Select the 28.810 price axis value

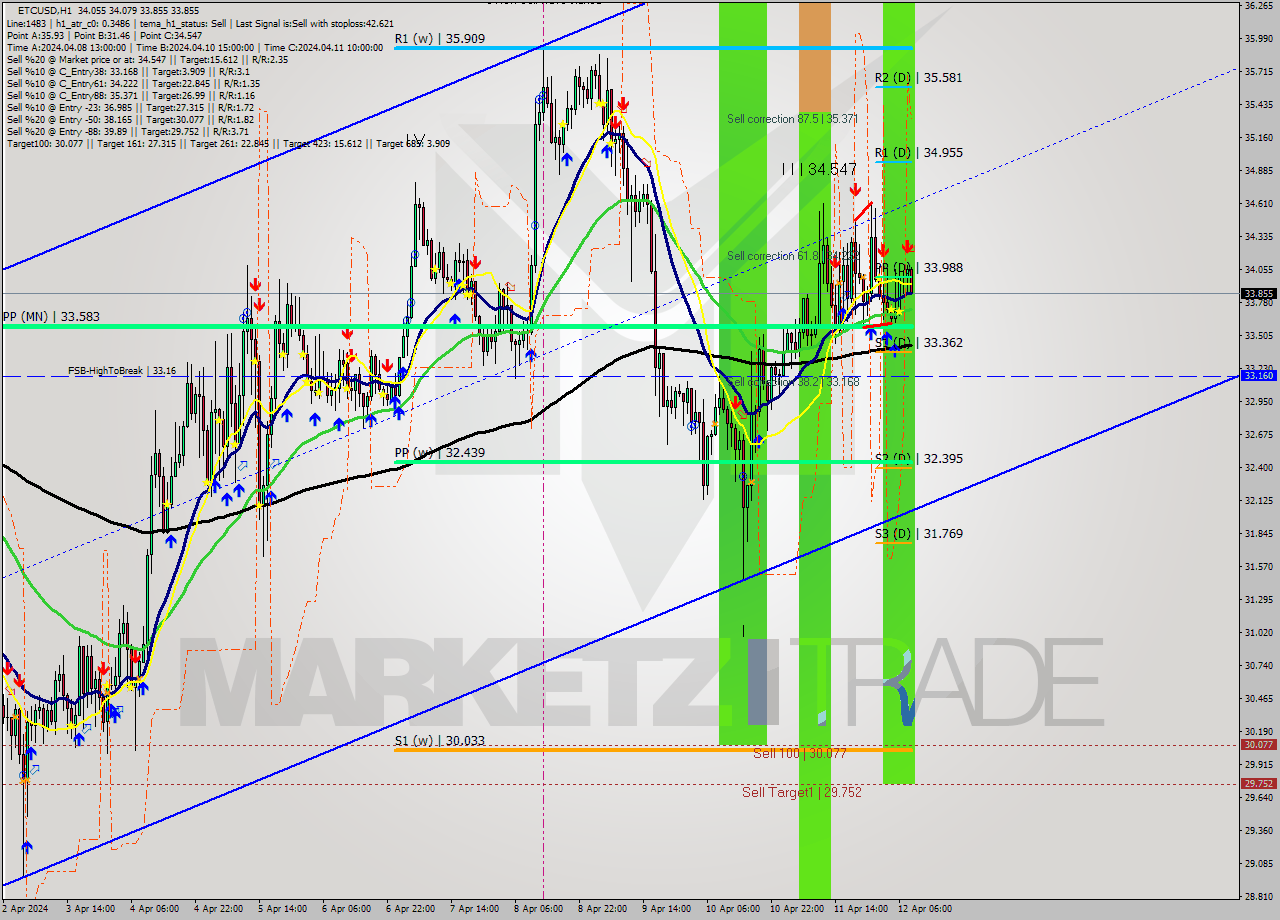point(1258,896)
